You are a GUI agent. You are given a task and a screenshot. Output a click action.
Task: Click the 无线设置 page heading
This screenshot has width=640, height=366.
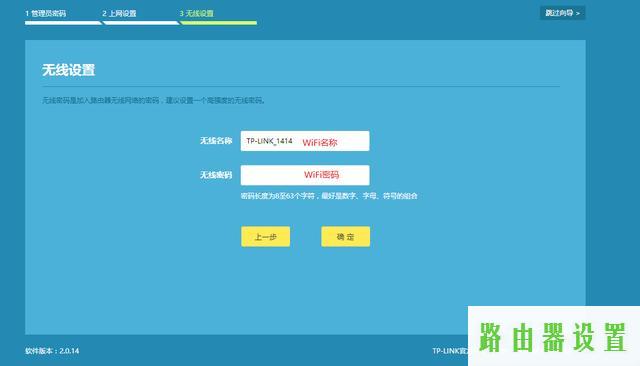(x=69, y=70)
